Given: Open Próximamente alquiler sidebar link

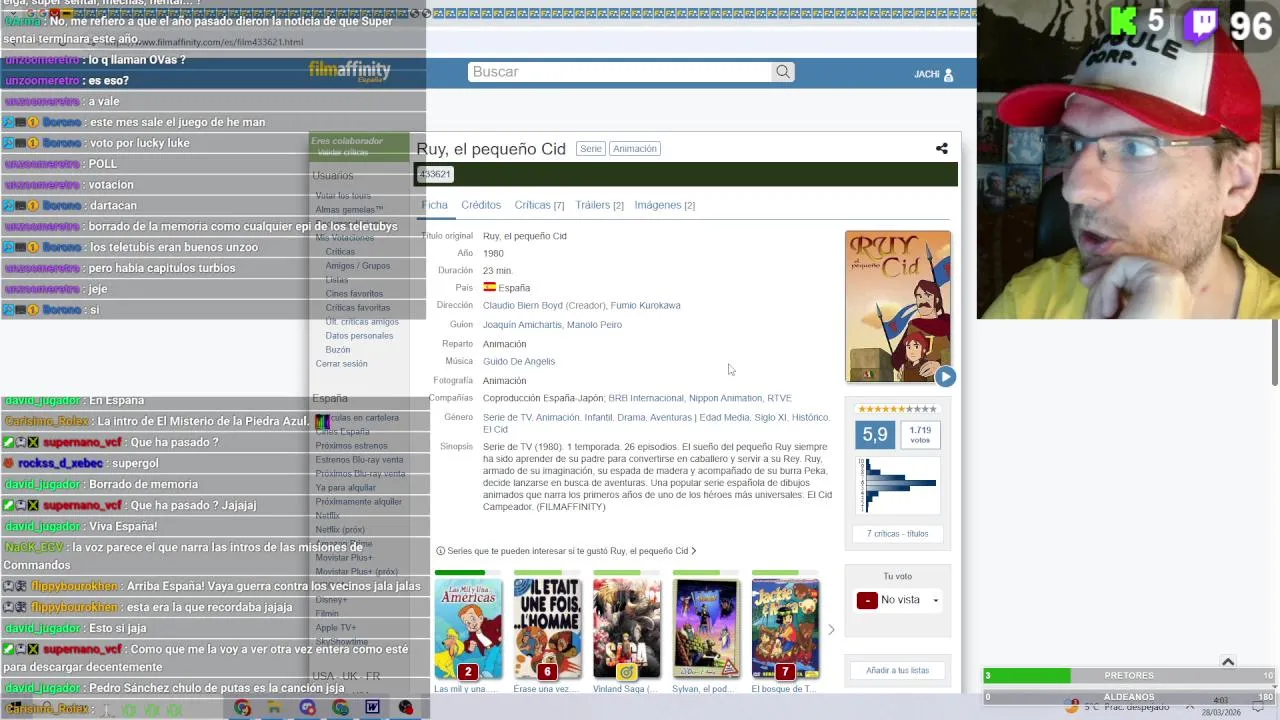Looking at the screenshot, I should click(x=359, y=502).
